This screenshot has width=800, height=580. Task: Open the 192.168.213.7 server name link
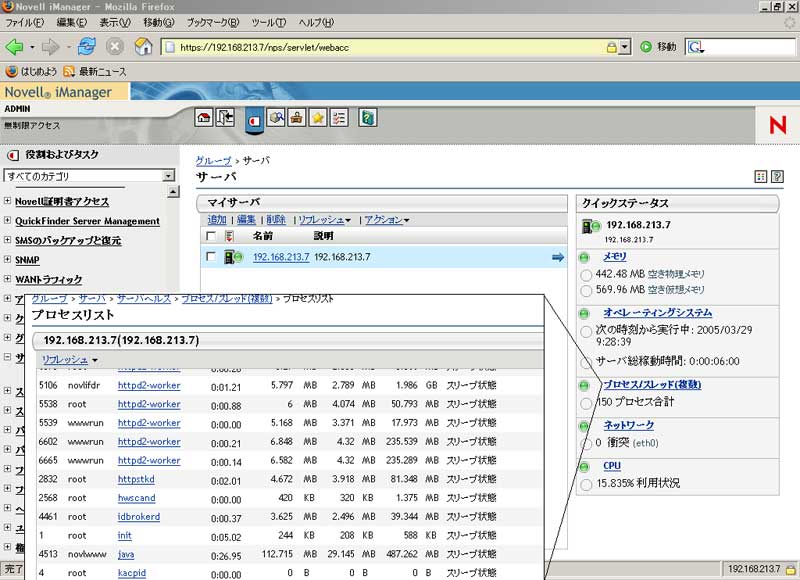pyautogui.click(x=281, y=257)
